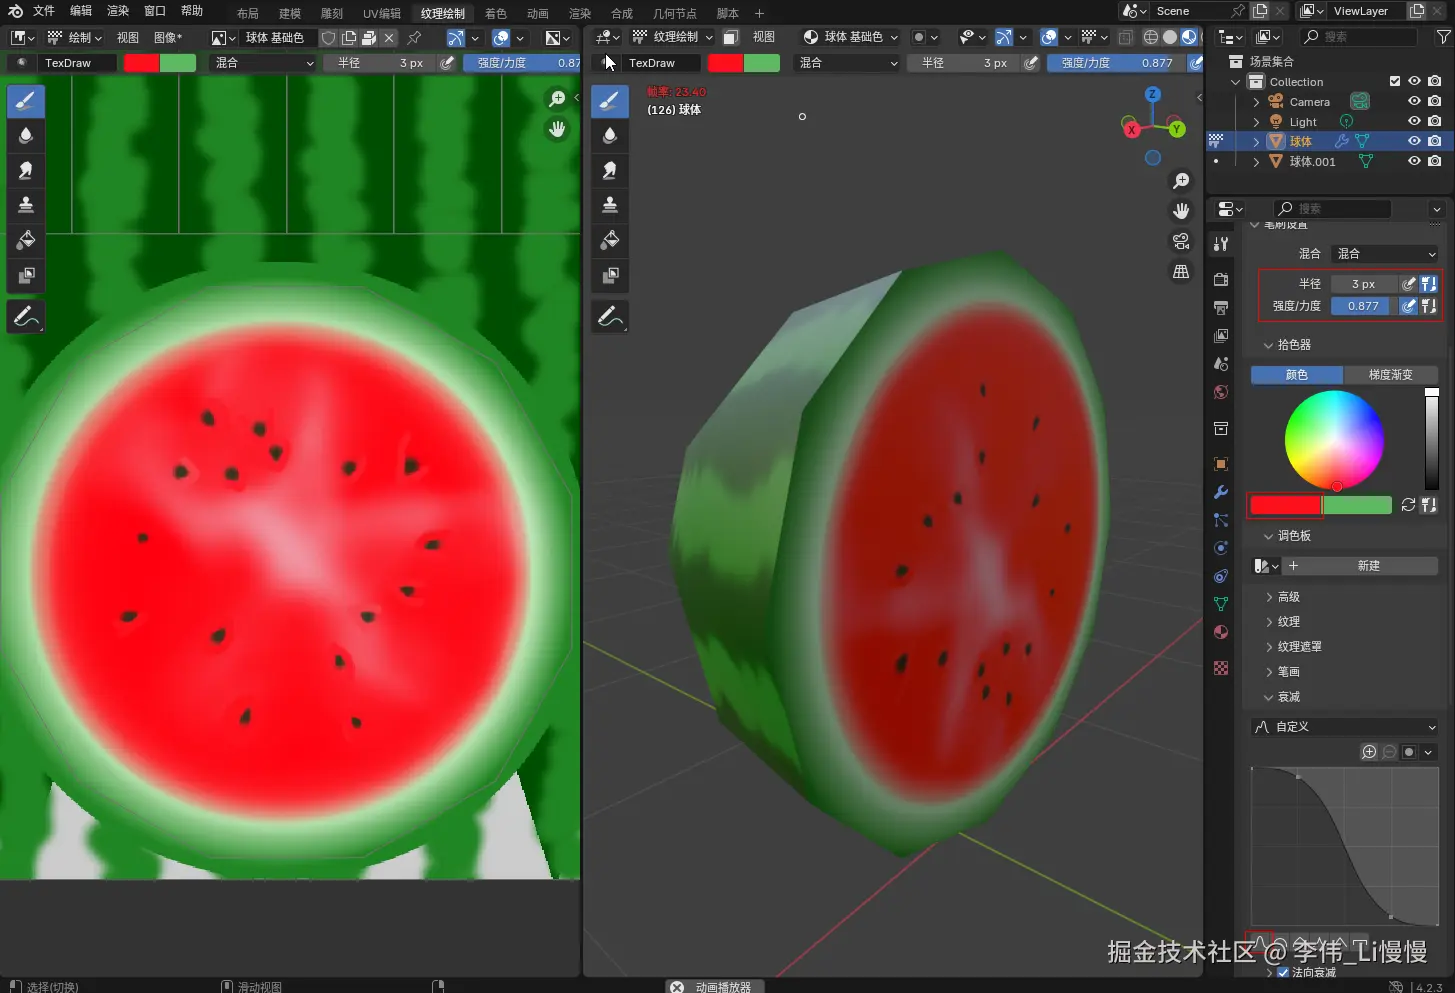Click the add workspace plus button

(x=759, y=13)
